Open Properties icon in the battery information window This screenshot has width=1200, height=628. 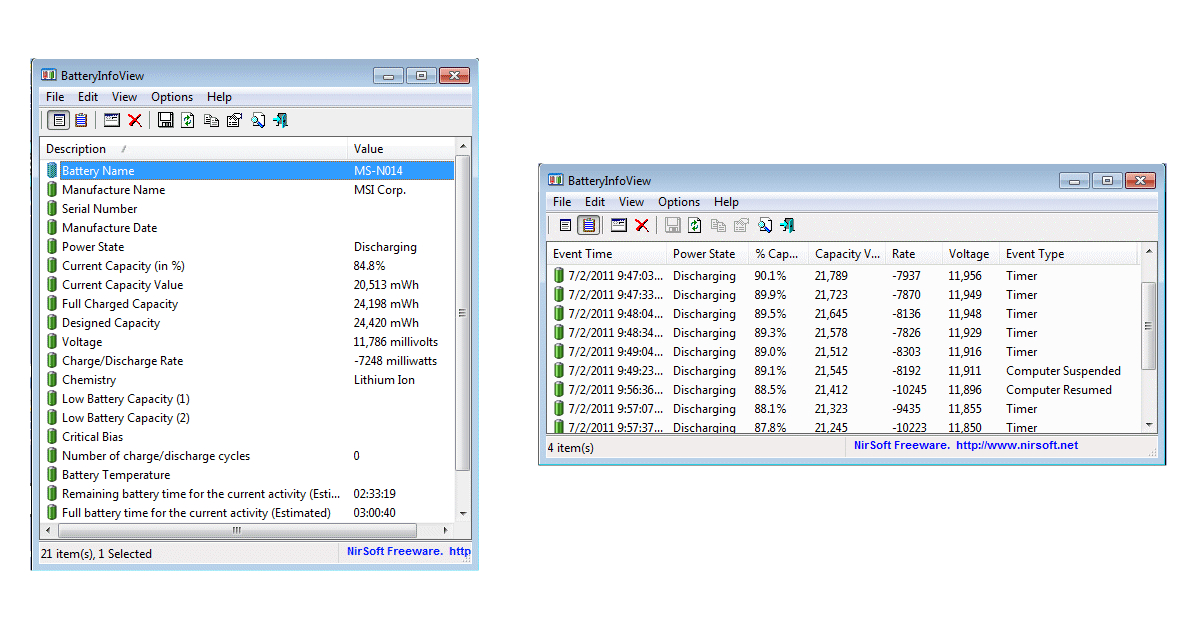point(235,120)
